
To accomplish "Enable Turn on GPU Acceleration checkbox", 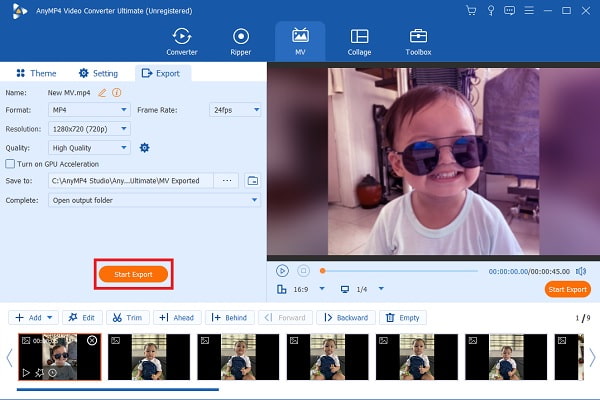I will pos(10,164).
